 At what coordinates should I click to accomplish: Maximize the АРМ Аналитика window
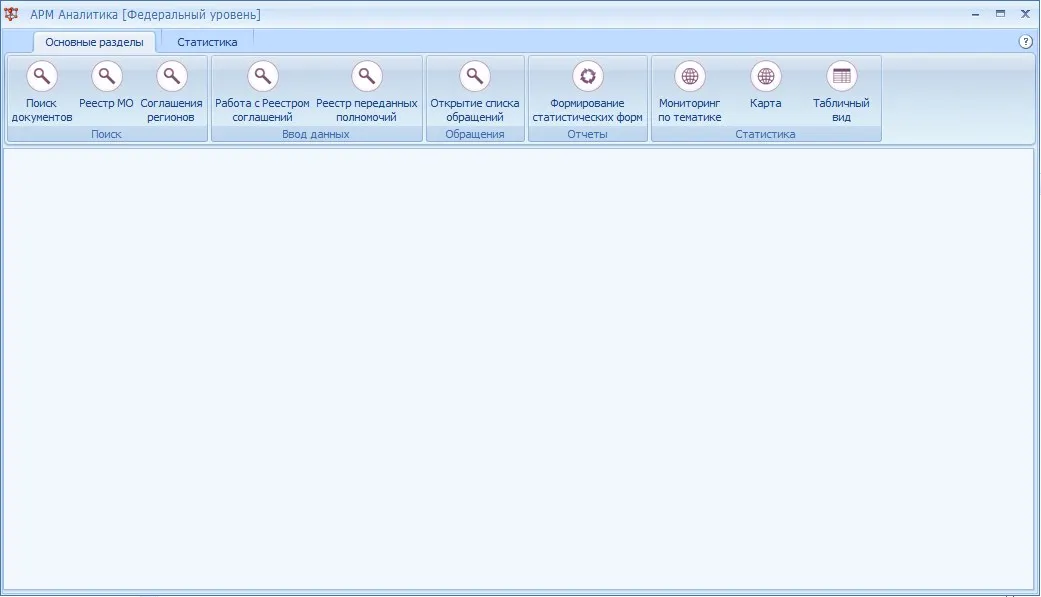[1000, 14]
